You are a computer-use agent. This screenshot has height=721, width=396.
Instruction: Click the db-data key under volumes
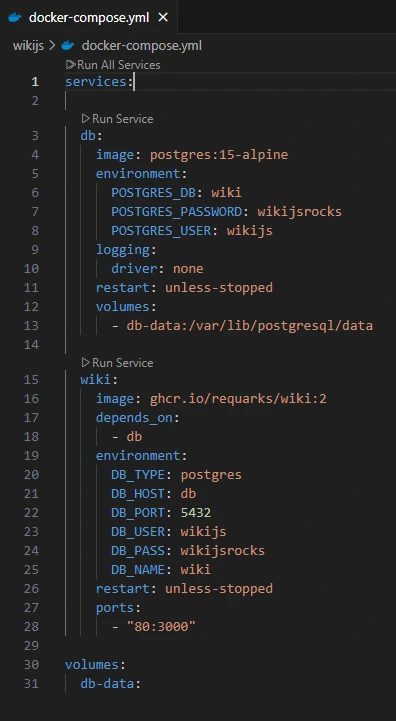click(x=108, y=683)
